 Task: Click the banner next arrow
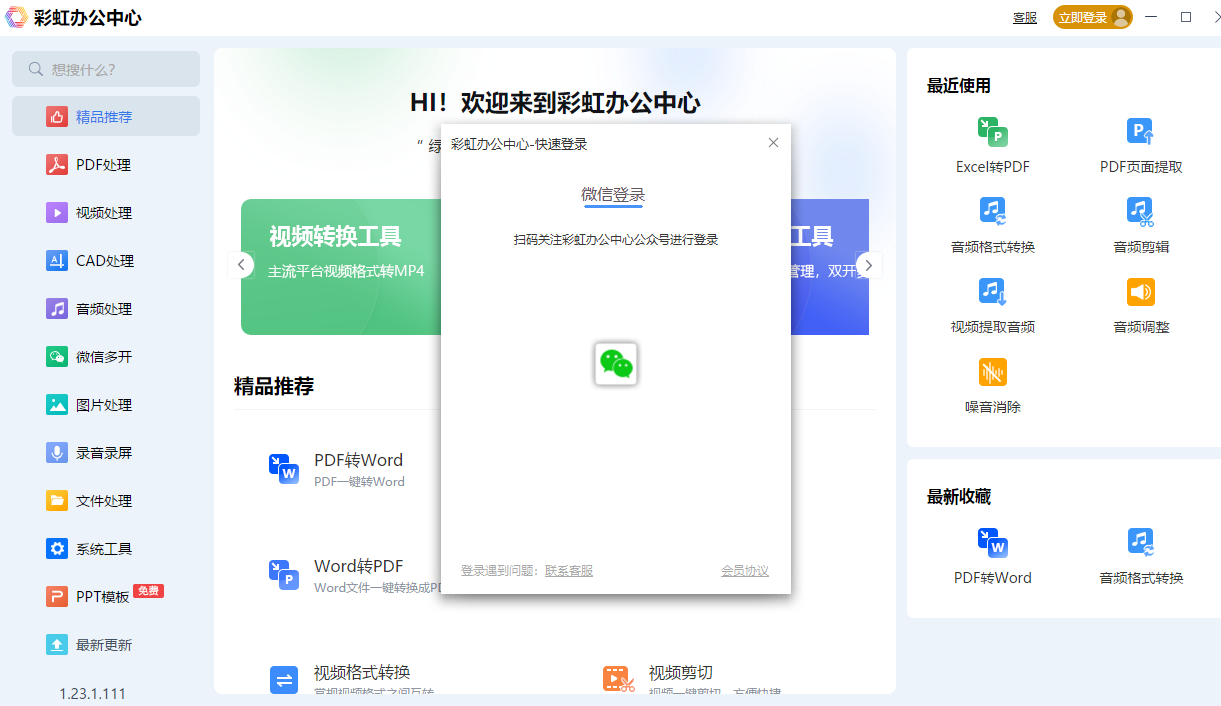click(869, 265)
